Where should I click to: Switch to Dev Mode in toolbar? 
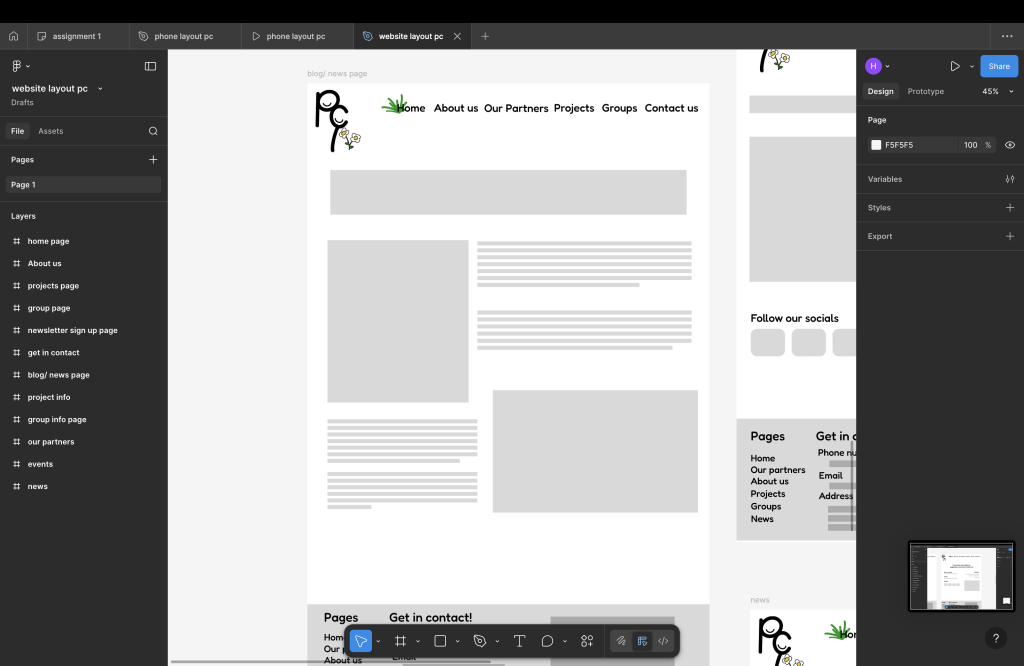point(663,641)
